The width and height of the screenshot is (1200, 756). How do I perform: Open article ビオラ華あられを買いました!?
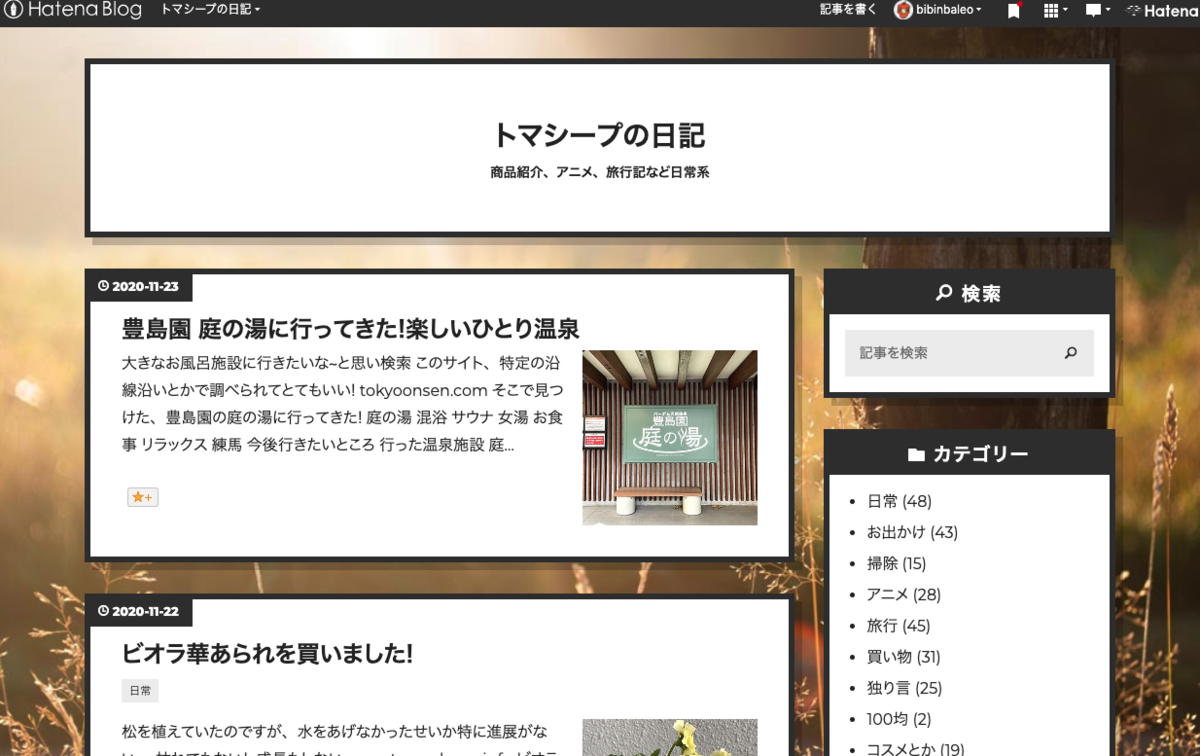267,654
